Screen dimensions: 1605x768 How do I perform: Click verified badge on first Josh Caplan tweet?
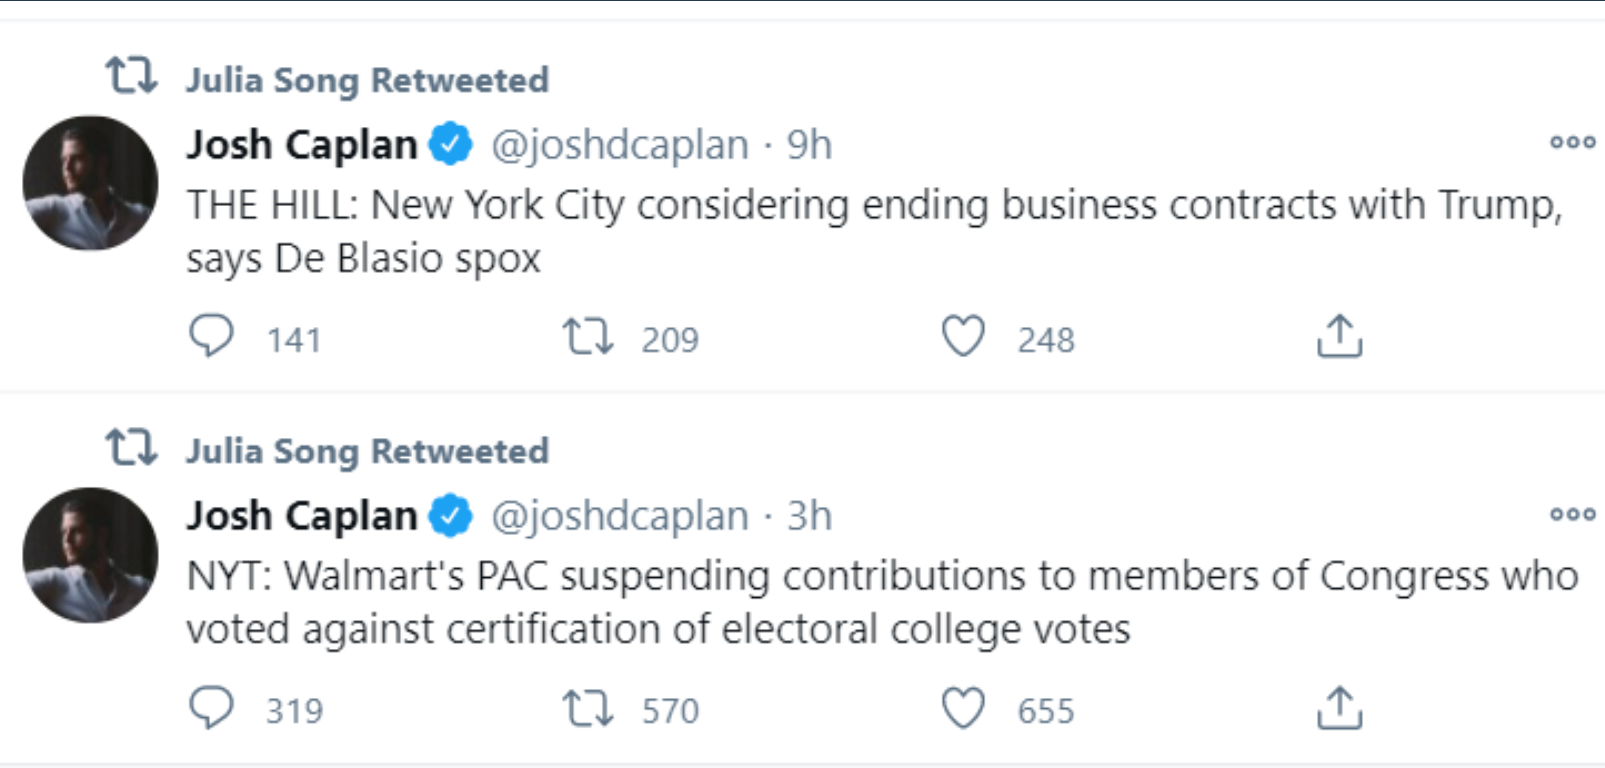pyautogui.click(x=451, y=144)
